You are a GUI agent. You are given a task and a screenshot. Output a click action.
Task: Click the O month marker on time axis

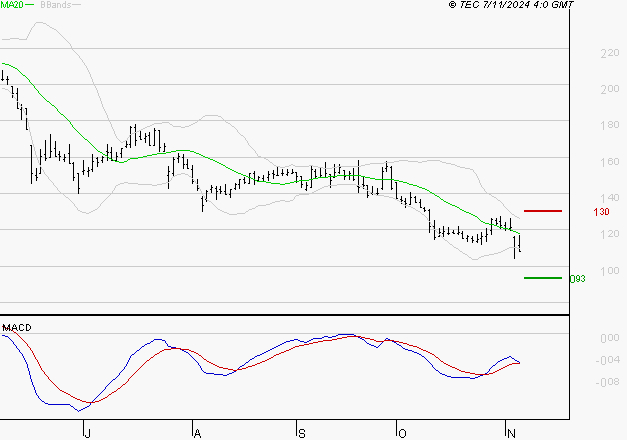401,432
